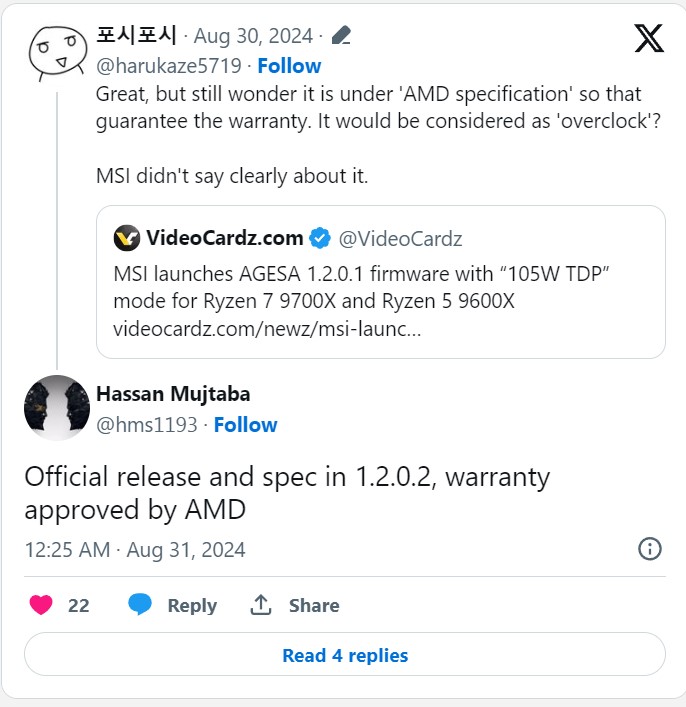This screenshot has height=707, width=686.
Task: Click the @VideoCardz handle
Action: (x=400, y=239)
